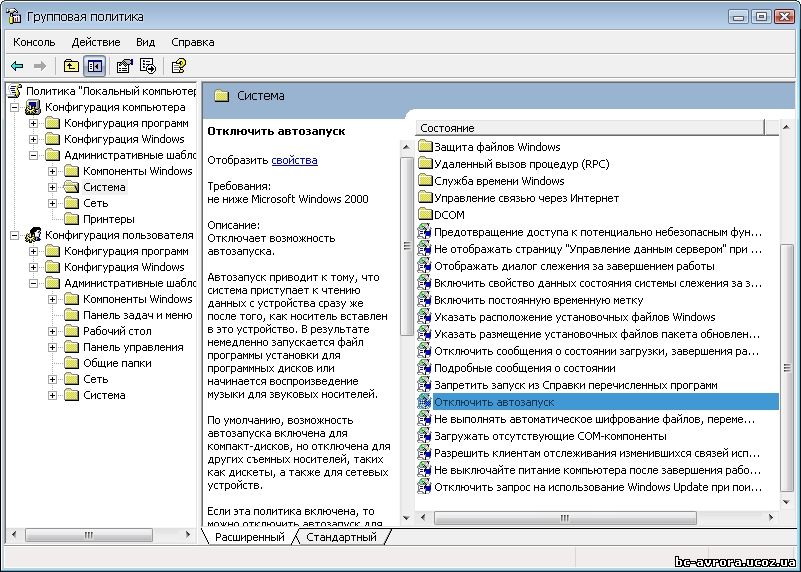Viewport: 801px width, 572px height.
Task: Select policy "Предотвращение доступа к потенциально небезопасным"
Action: point(598,232)
